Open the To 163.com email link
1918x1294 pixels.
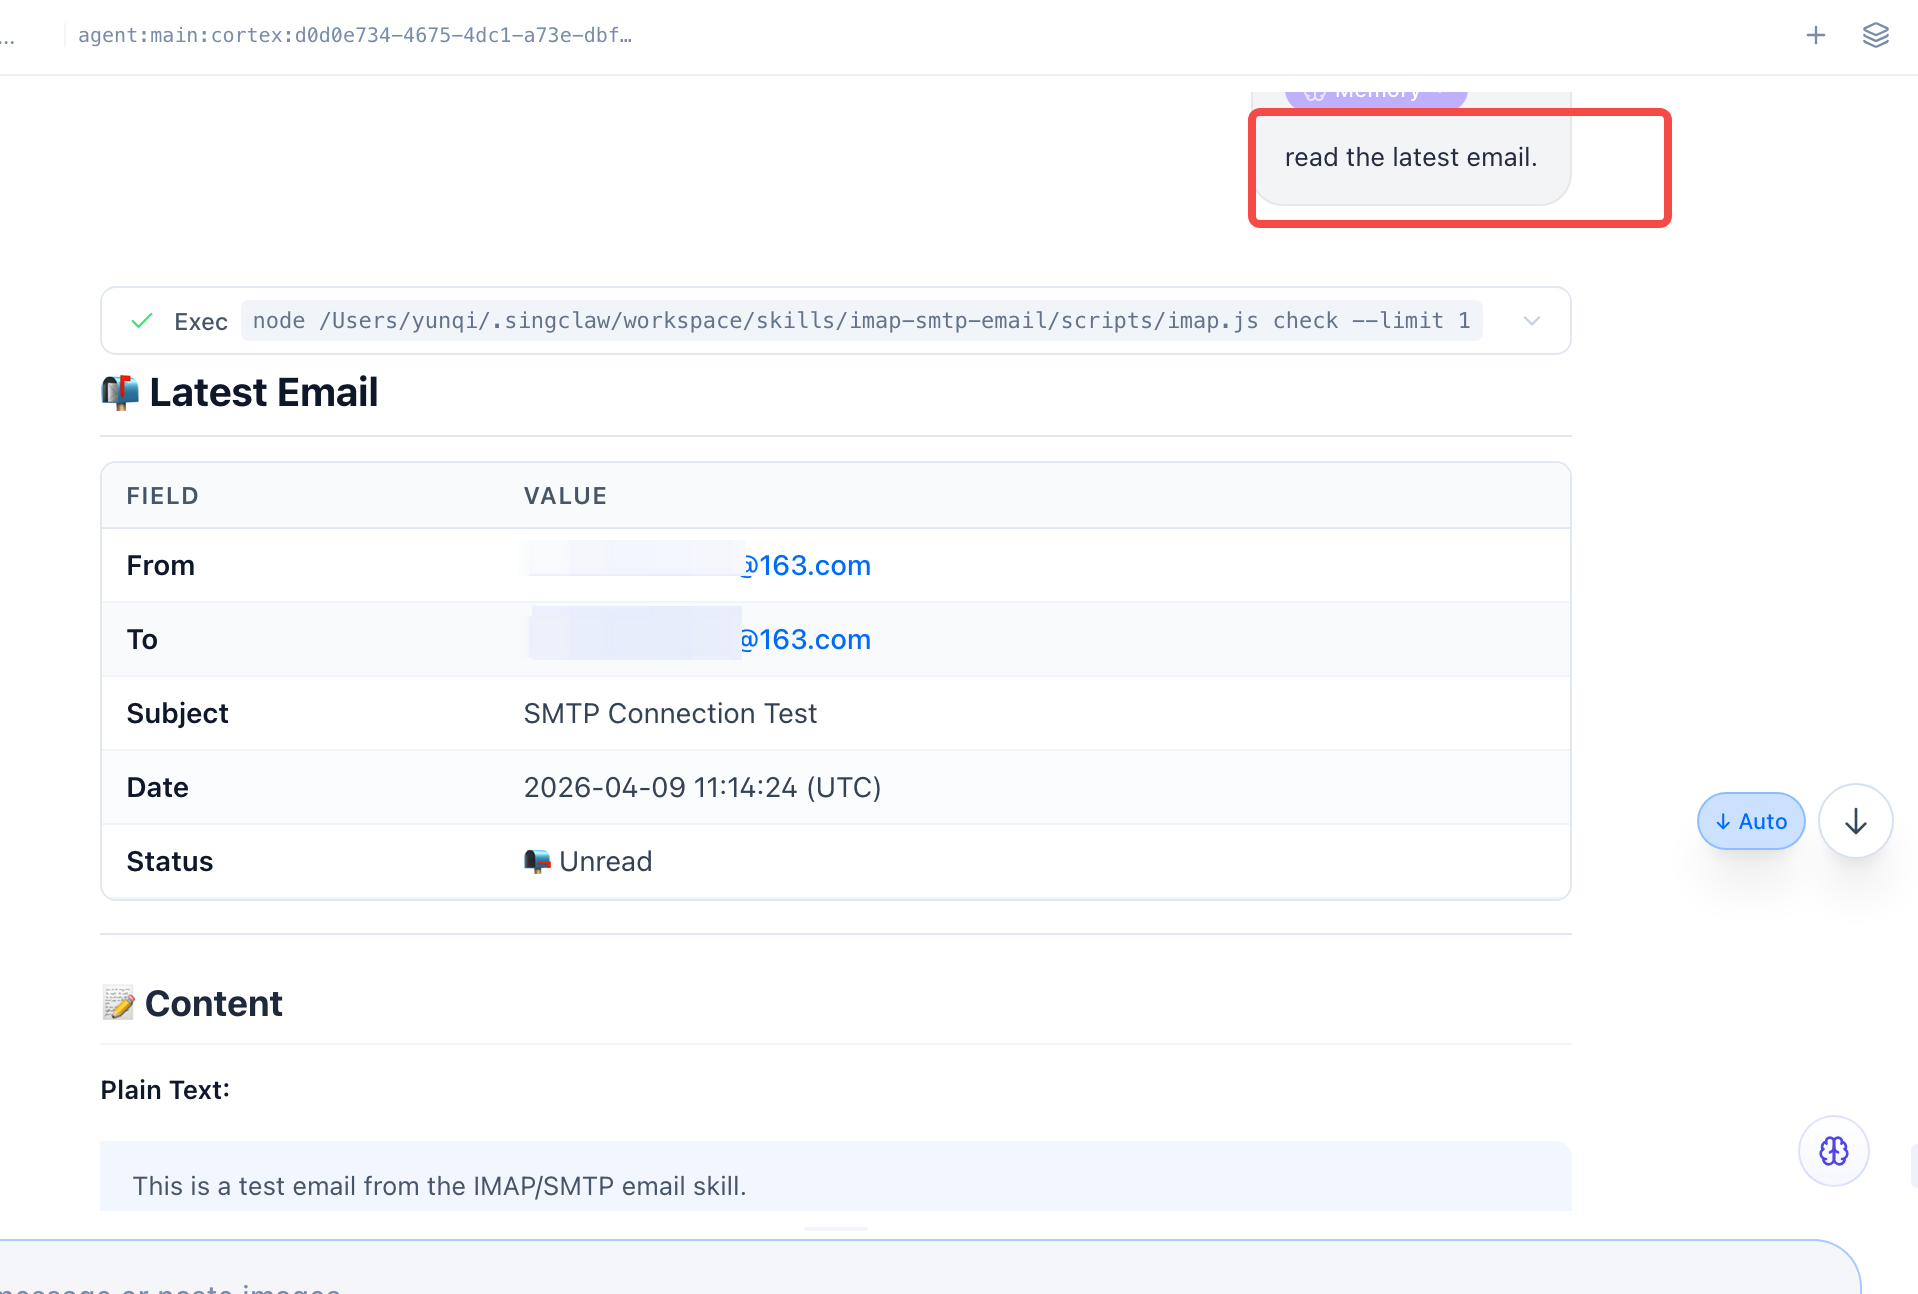click(806, 640)
